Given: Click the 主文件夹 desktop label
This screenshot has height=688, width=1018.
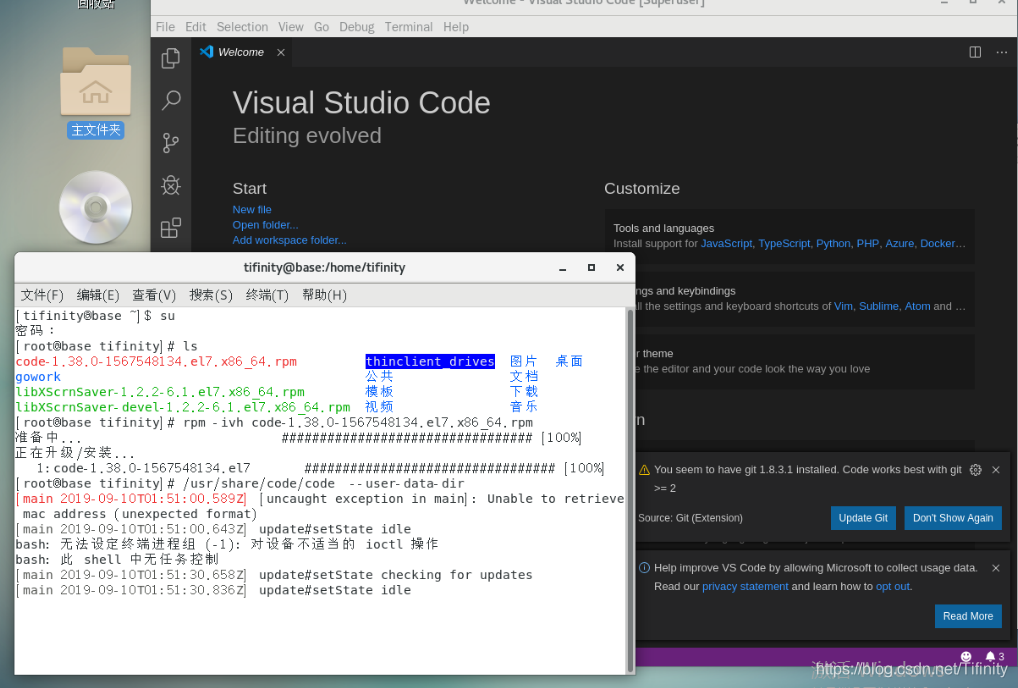Looking at the screenshot, I should (95, 130).
